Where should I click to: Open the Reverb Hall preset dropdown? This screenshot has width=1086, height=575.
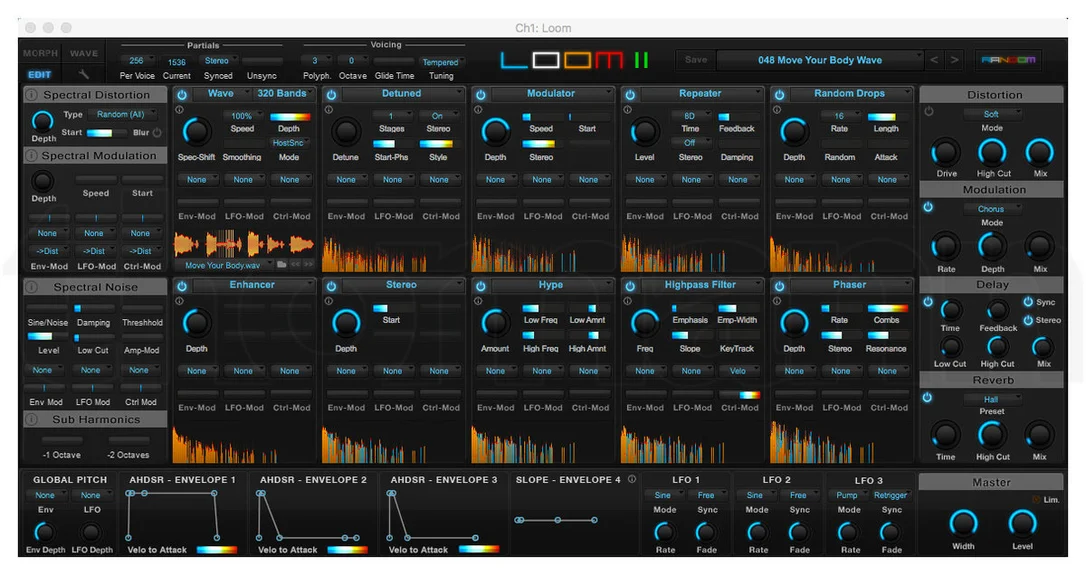click(x=992, y=399)
